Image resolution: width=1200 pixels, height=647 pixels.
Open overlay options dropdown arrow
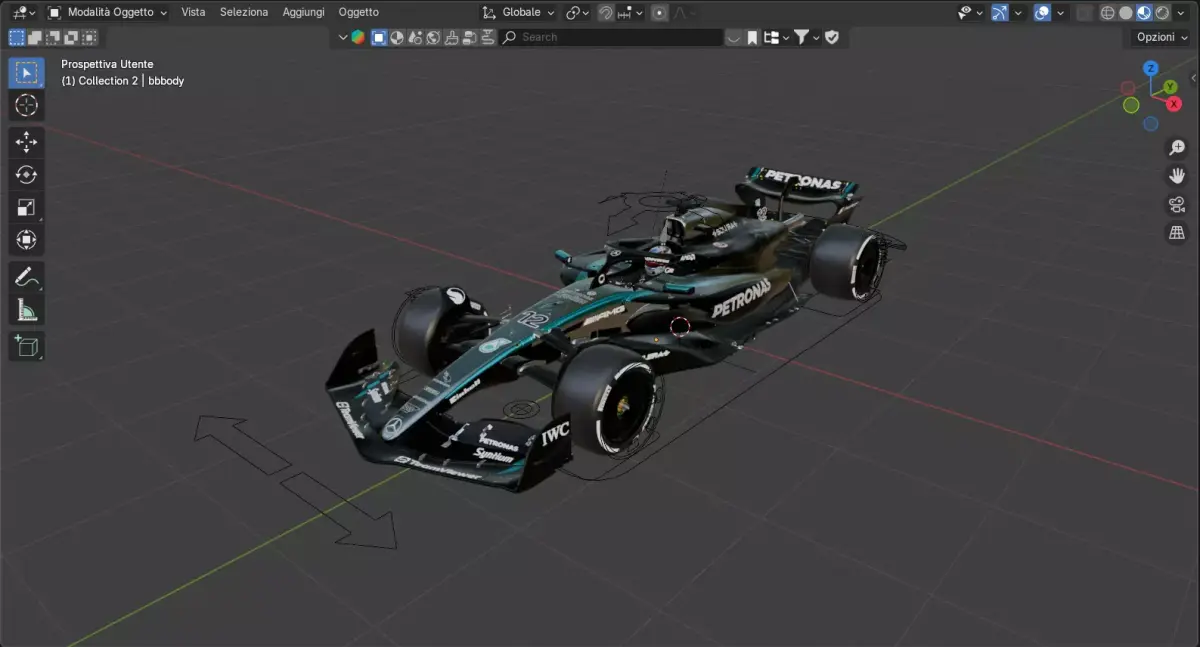pos(1060,13)
